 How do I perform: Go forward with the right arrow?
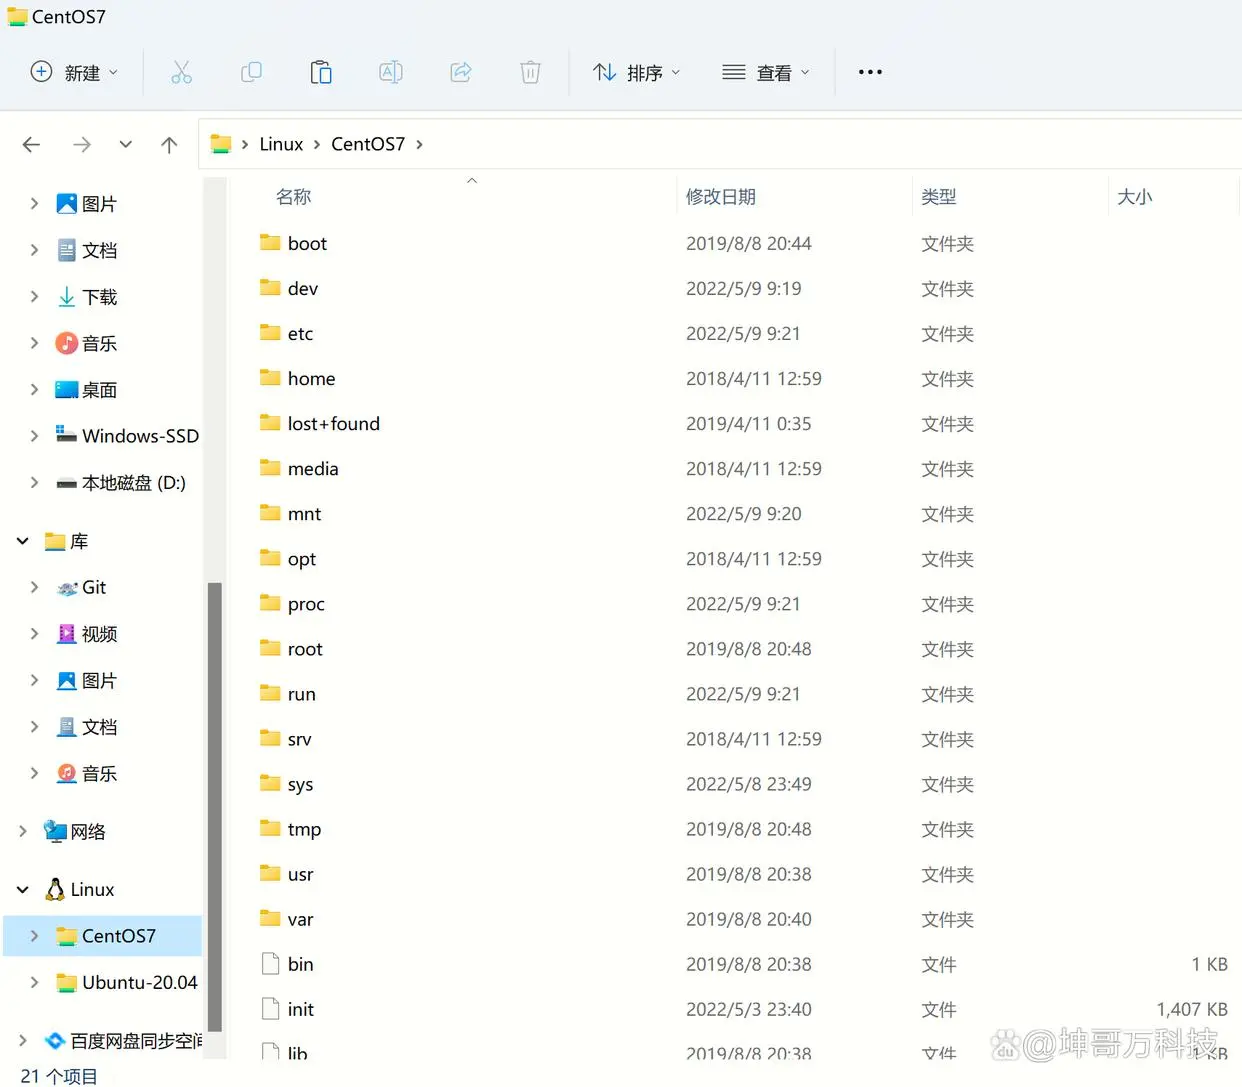coord(82,145)
